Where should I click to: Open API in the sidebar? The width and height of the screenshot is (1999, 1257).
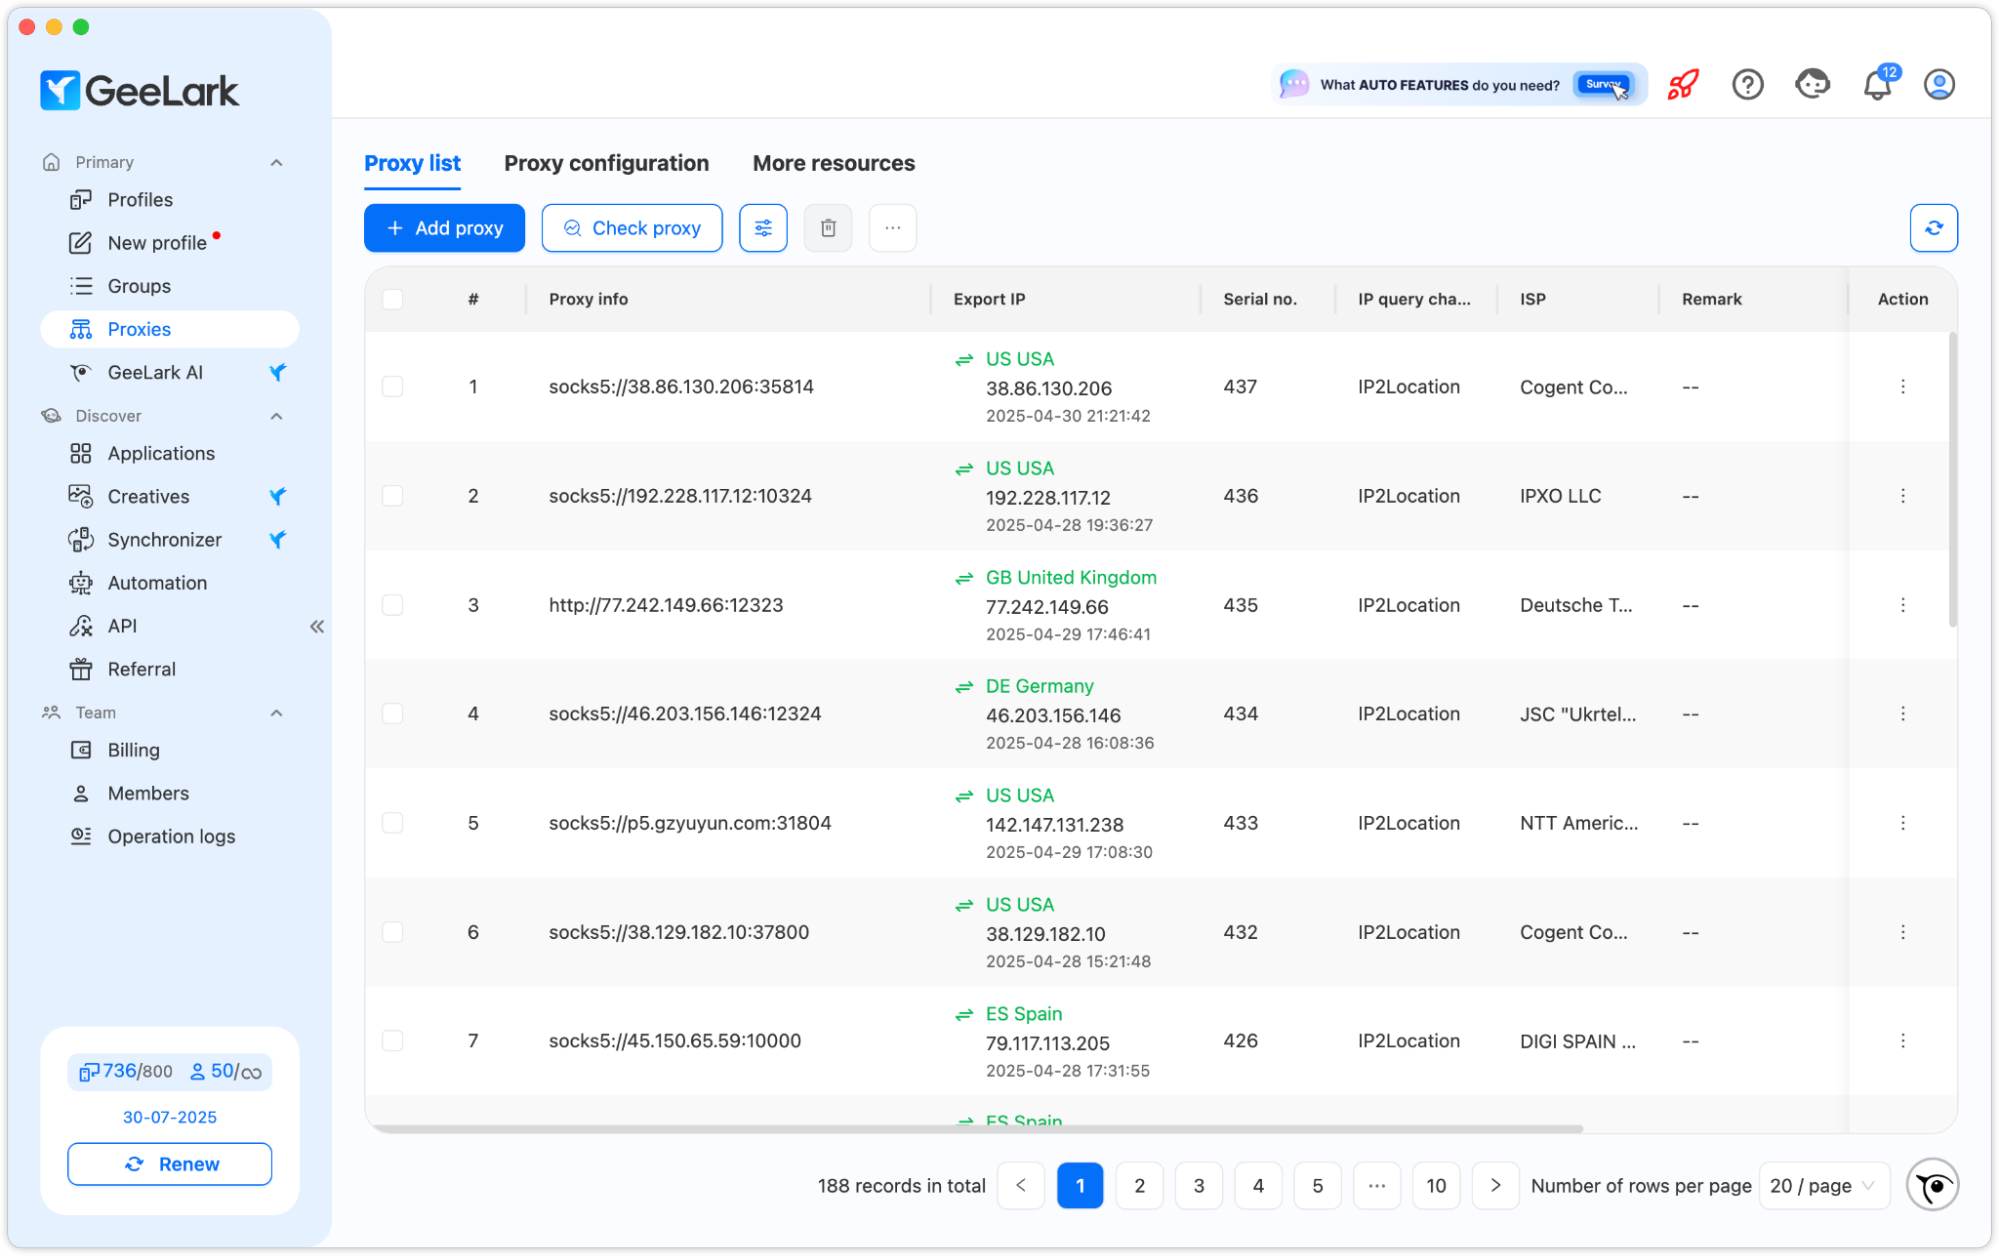(170, 626)
